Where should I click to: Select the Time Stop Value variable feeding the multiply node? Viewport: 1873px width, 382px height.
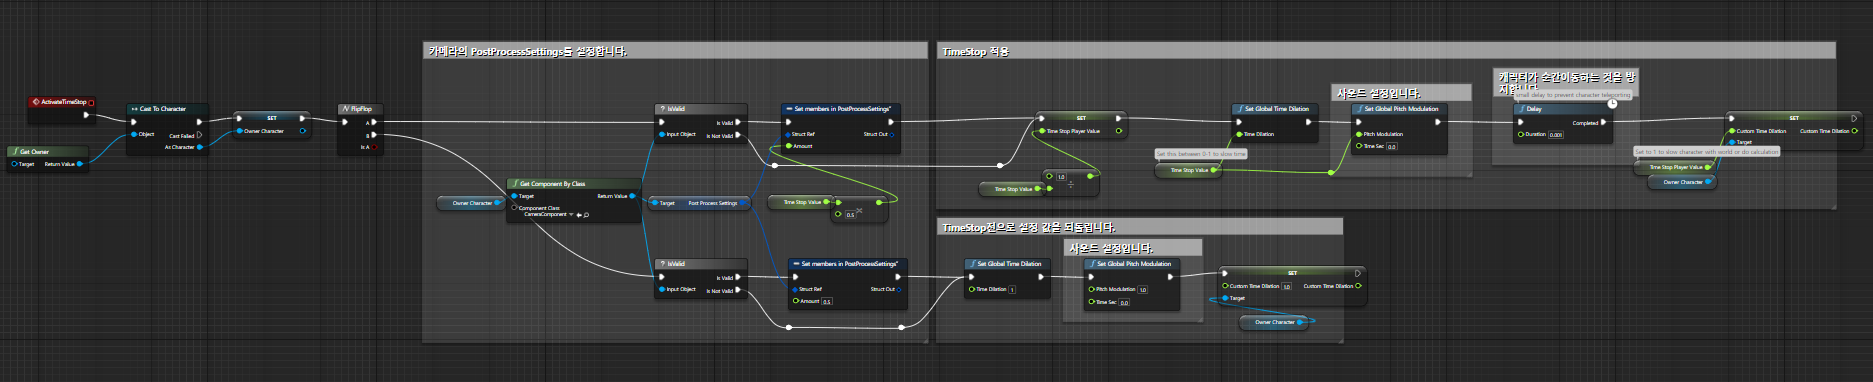pos(801,202)
